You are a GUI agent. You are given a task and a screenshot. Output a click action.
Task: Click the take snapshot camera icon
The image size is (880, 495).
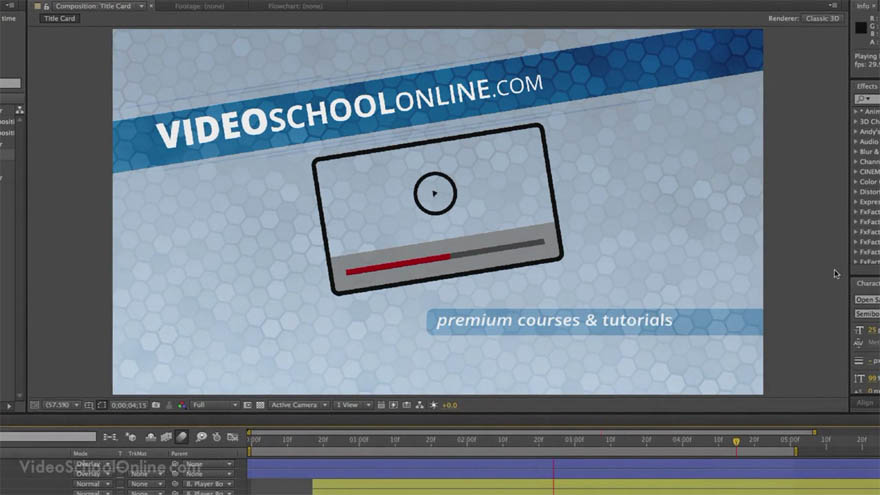pyautogui.click(x=156, y=405)
